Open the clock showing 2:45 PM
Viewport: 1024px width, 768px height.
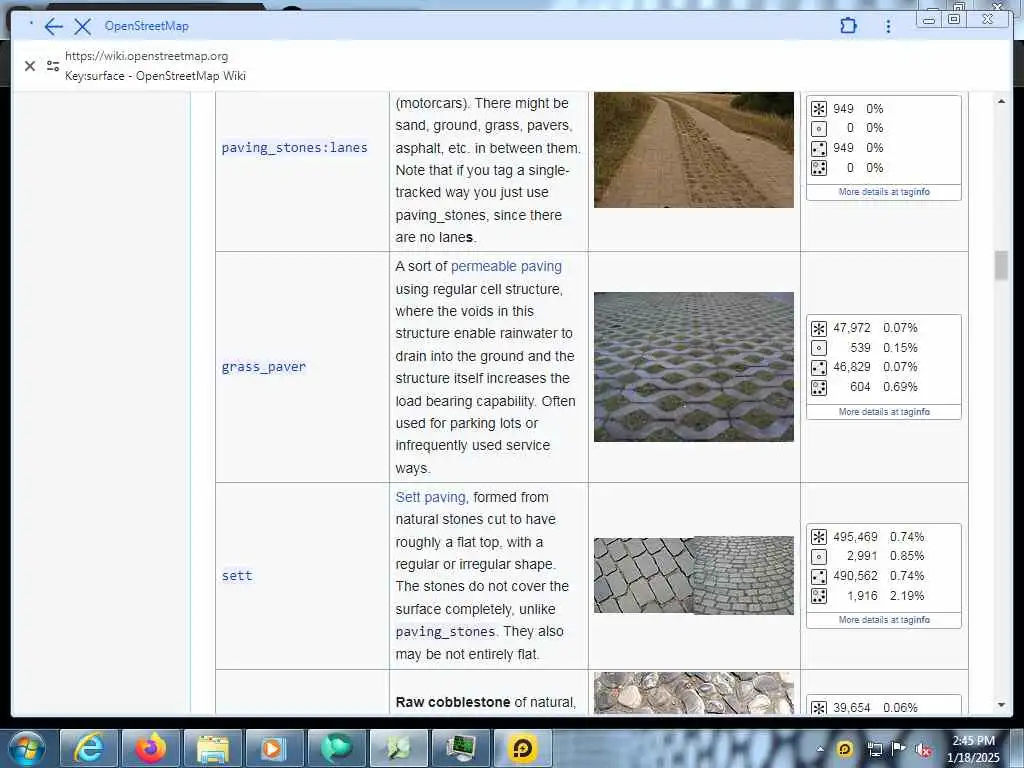[973, 748]
